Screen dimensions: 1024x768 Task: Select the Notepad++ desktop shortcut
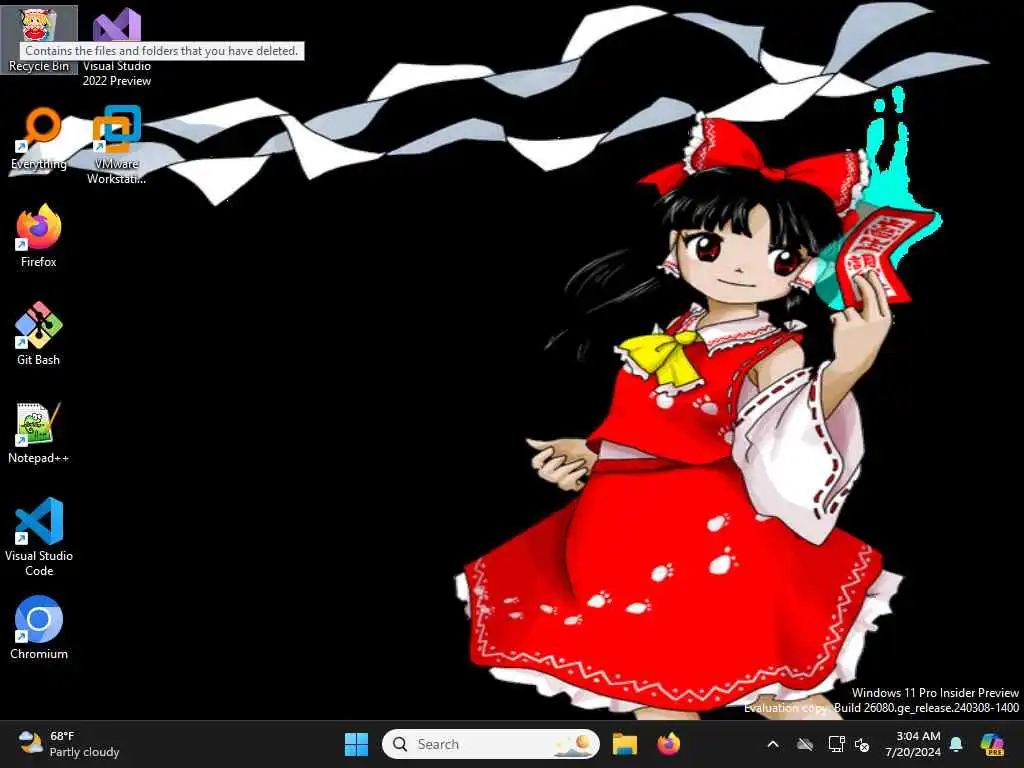click(39, 432)
